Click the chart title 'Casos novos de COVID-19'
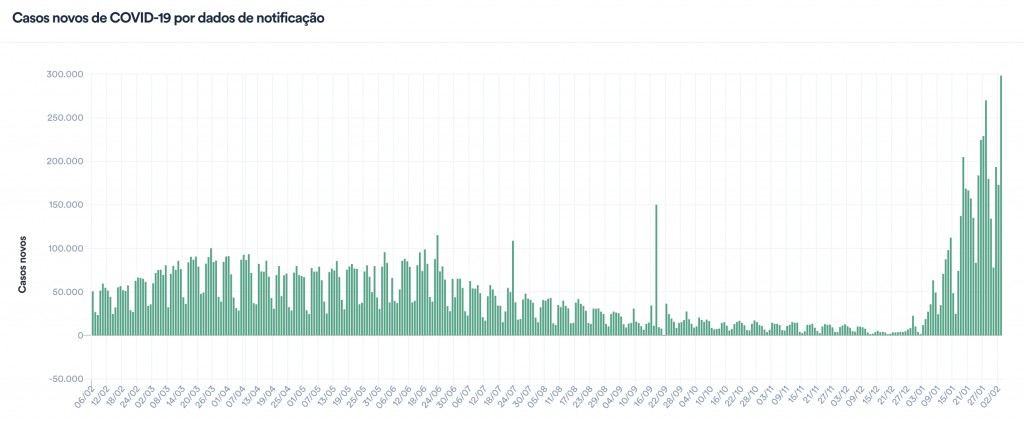This screenshot has height=425, width=1024. coord(167,19)
